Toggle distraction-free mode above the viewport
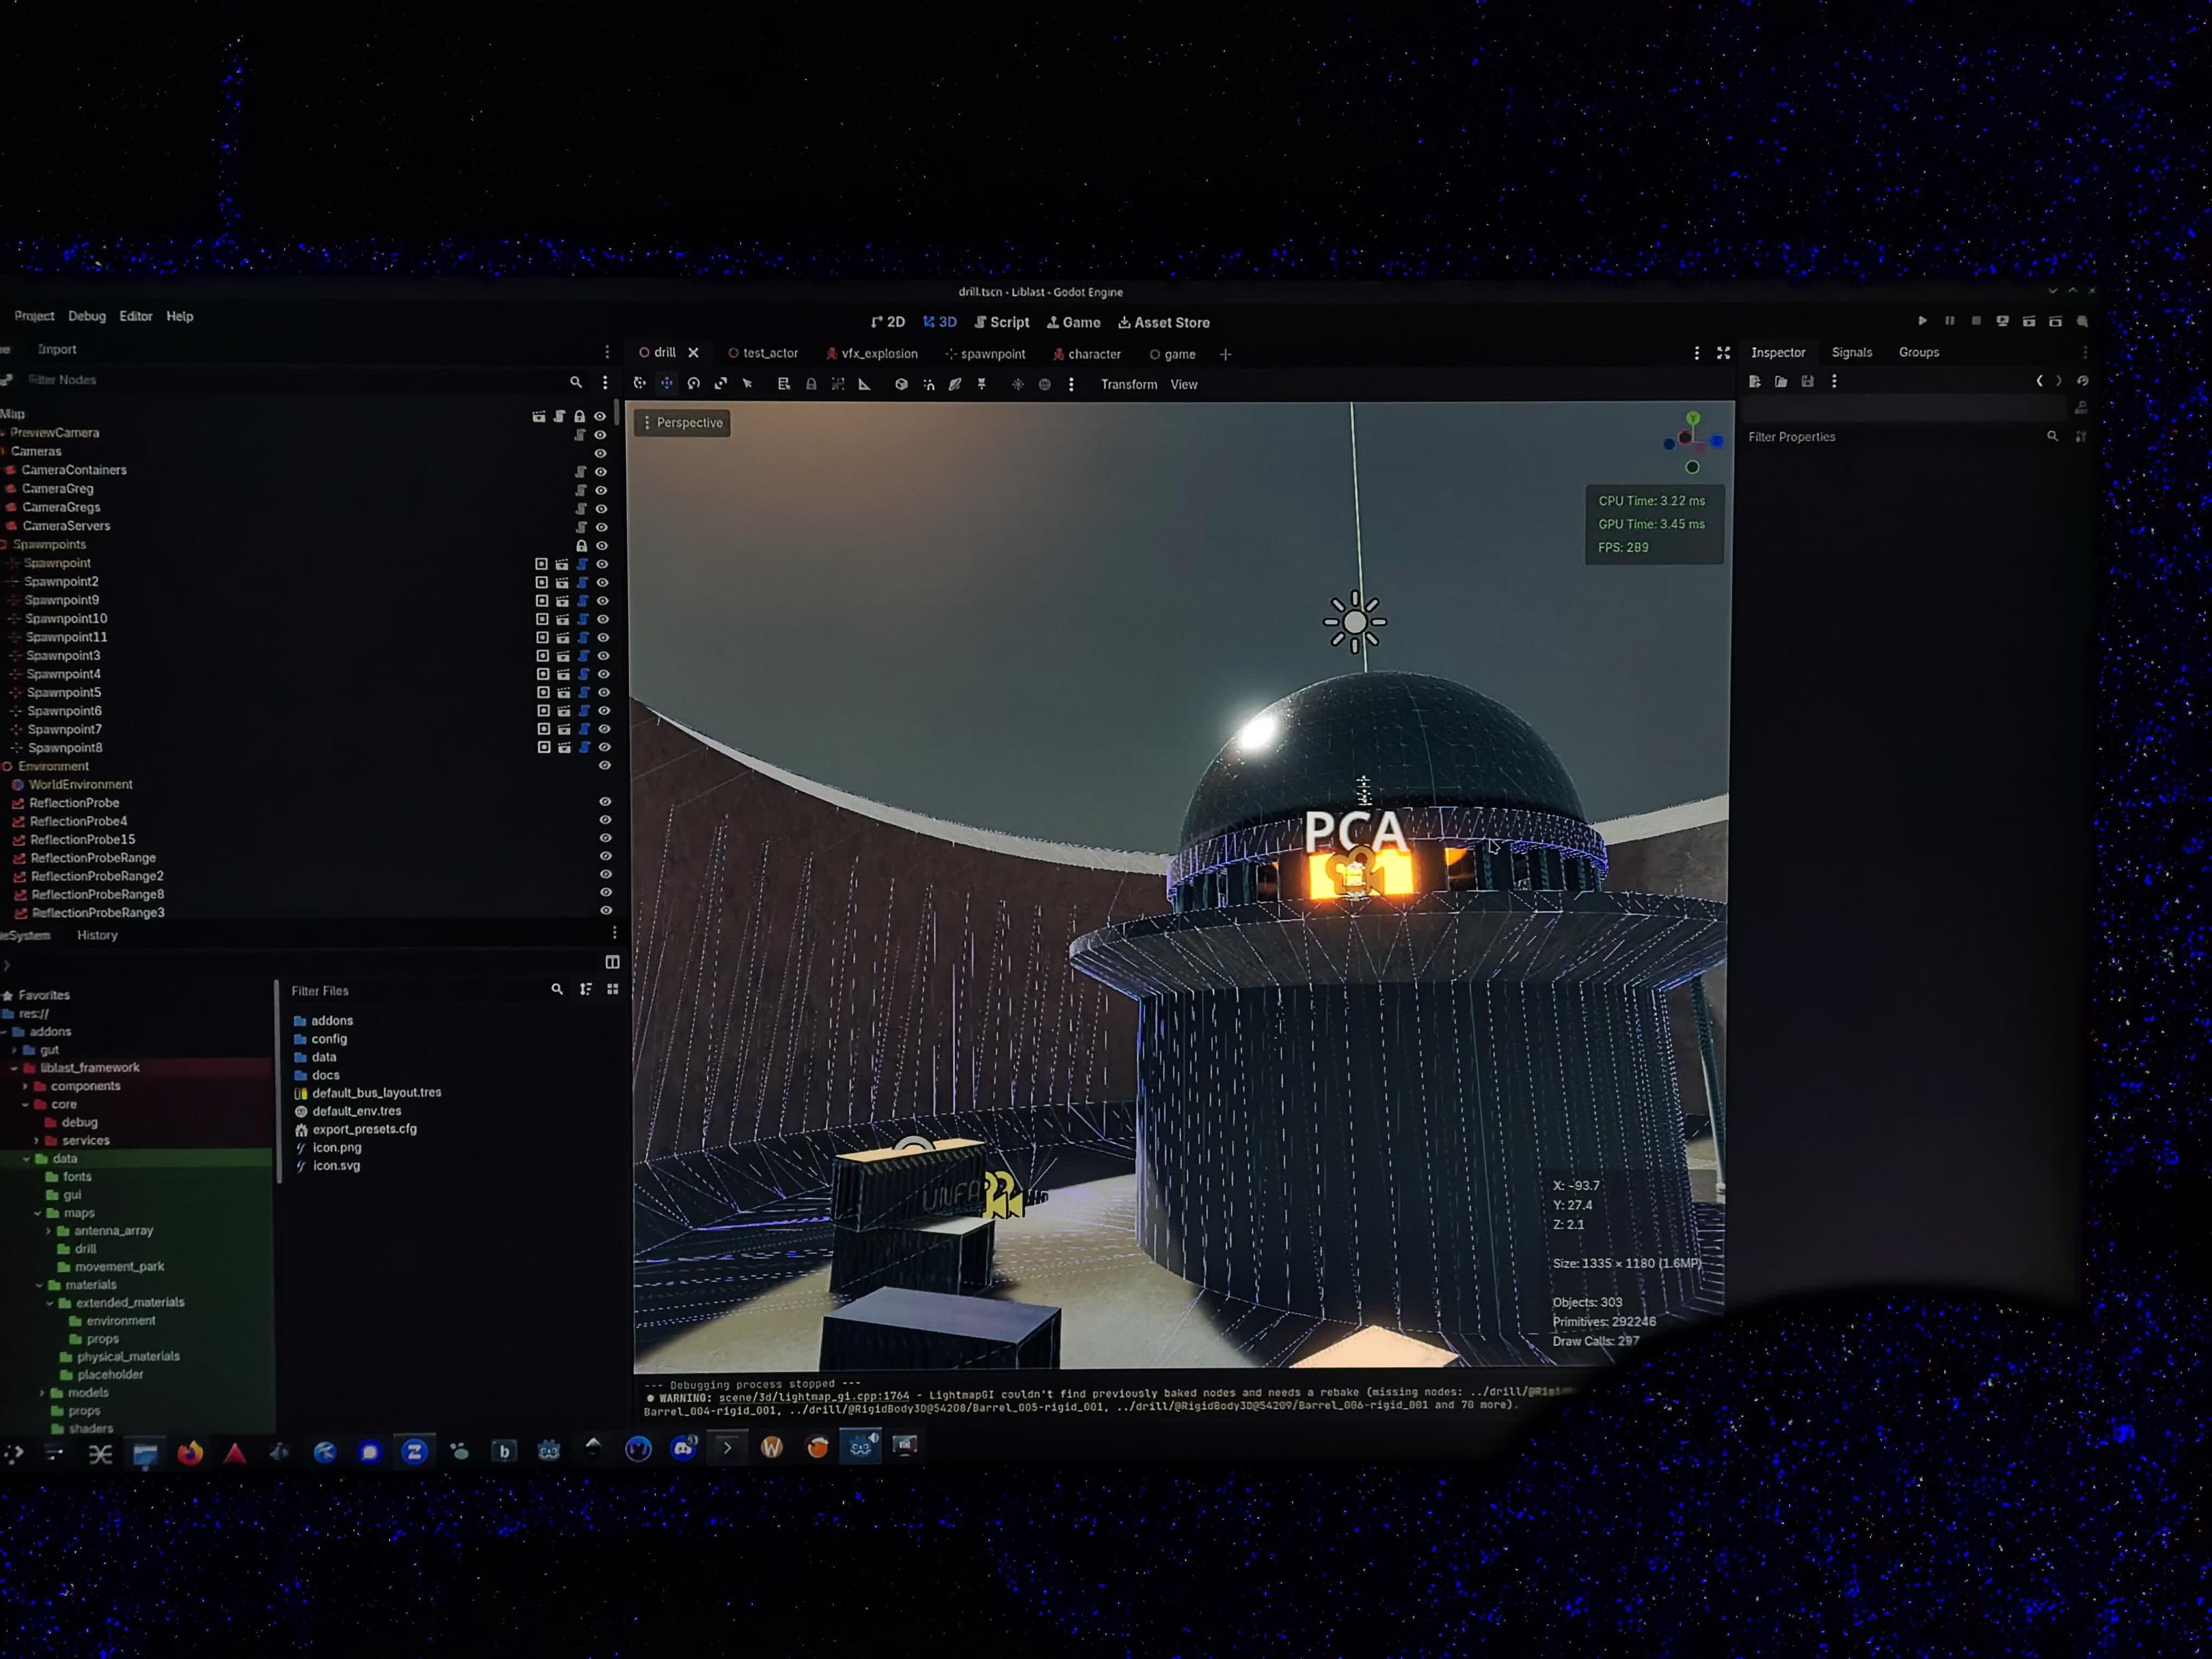The height and width of the screenshot is (1659, 2212). [x=1723, y=353]
